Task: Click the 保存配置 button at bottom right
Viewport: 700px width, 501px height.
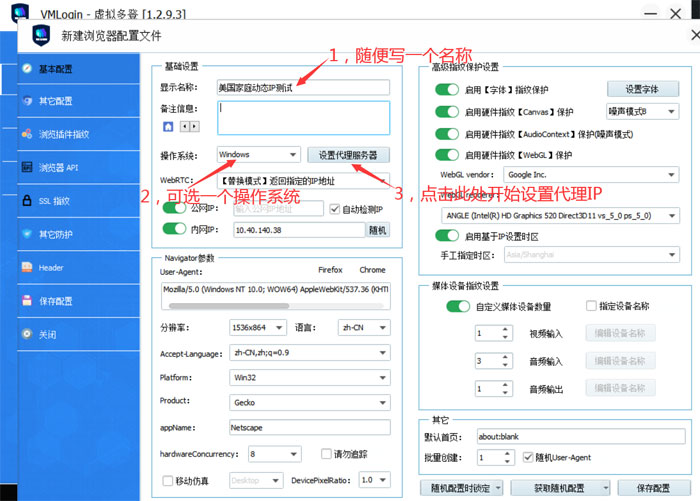Action: pos(654,488)
